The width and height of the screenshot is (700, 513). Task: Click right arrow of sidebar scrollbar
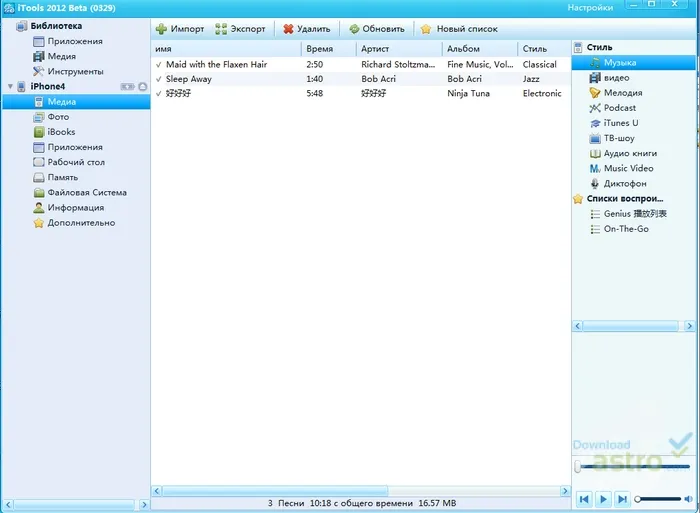tap(144, 505)
